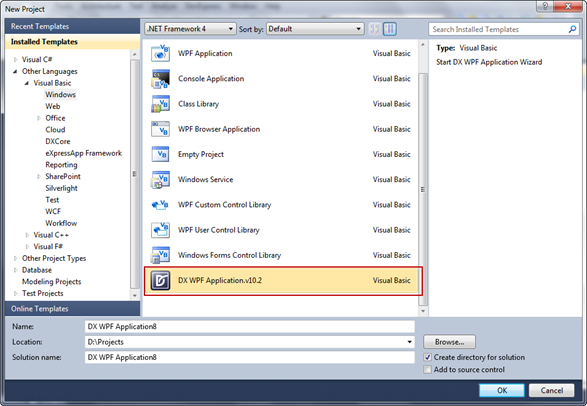Enable Add to source control checkbox
The width and height of the screenshot is (587, 406).
coord(427,370)
